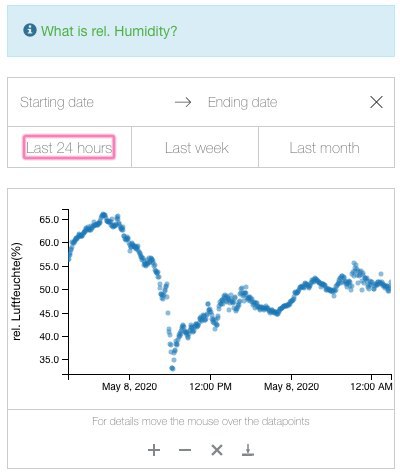
Task: Open the 'What is rel. Humidity?' link
Action: pyautogui.click(x=109, y=31)
